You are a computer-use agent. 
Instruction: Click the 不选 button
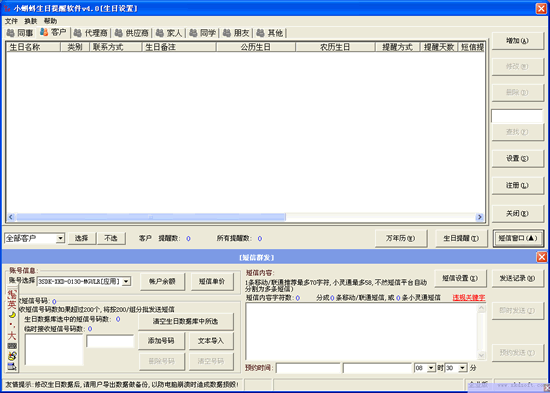pos(111,239)
